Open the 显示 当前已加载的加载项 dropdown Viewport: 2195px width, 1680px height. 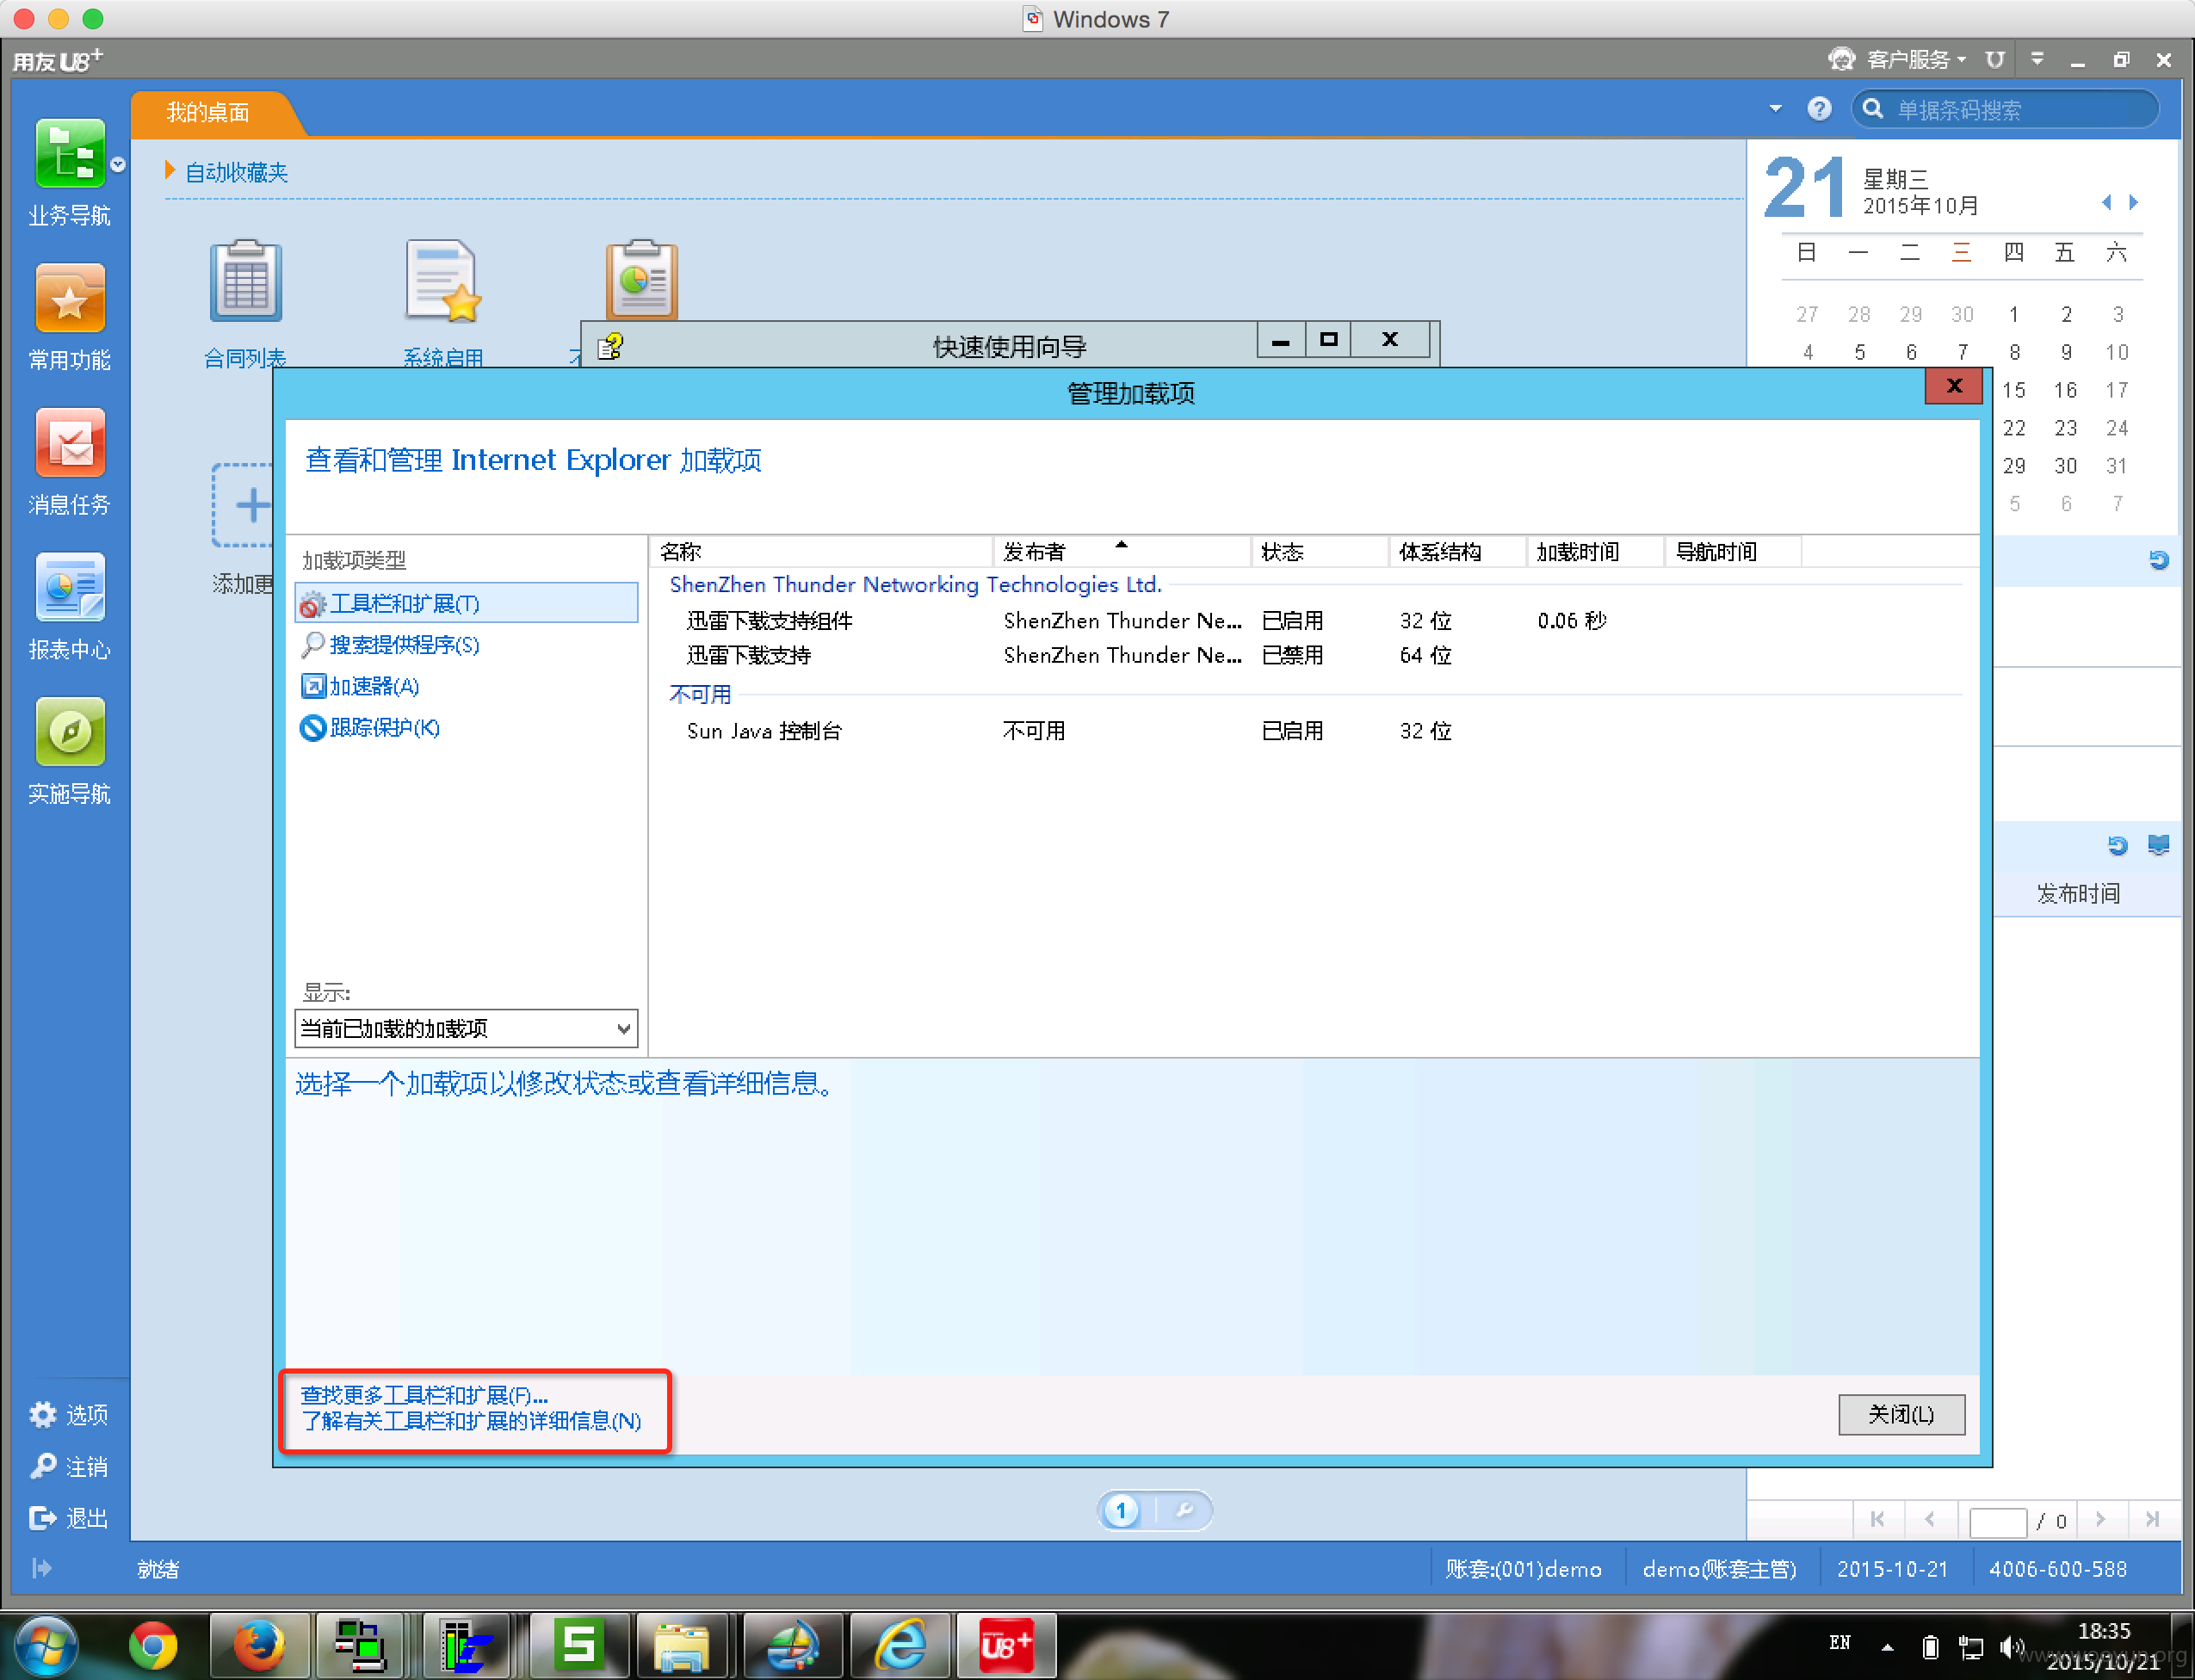[x=466, y=1028]
